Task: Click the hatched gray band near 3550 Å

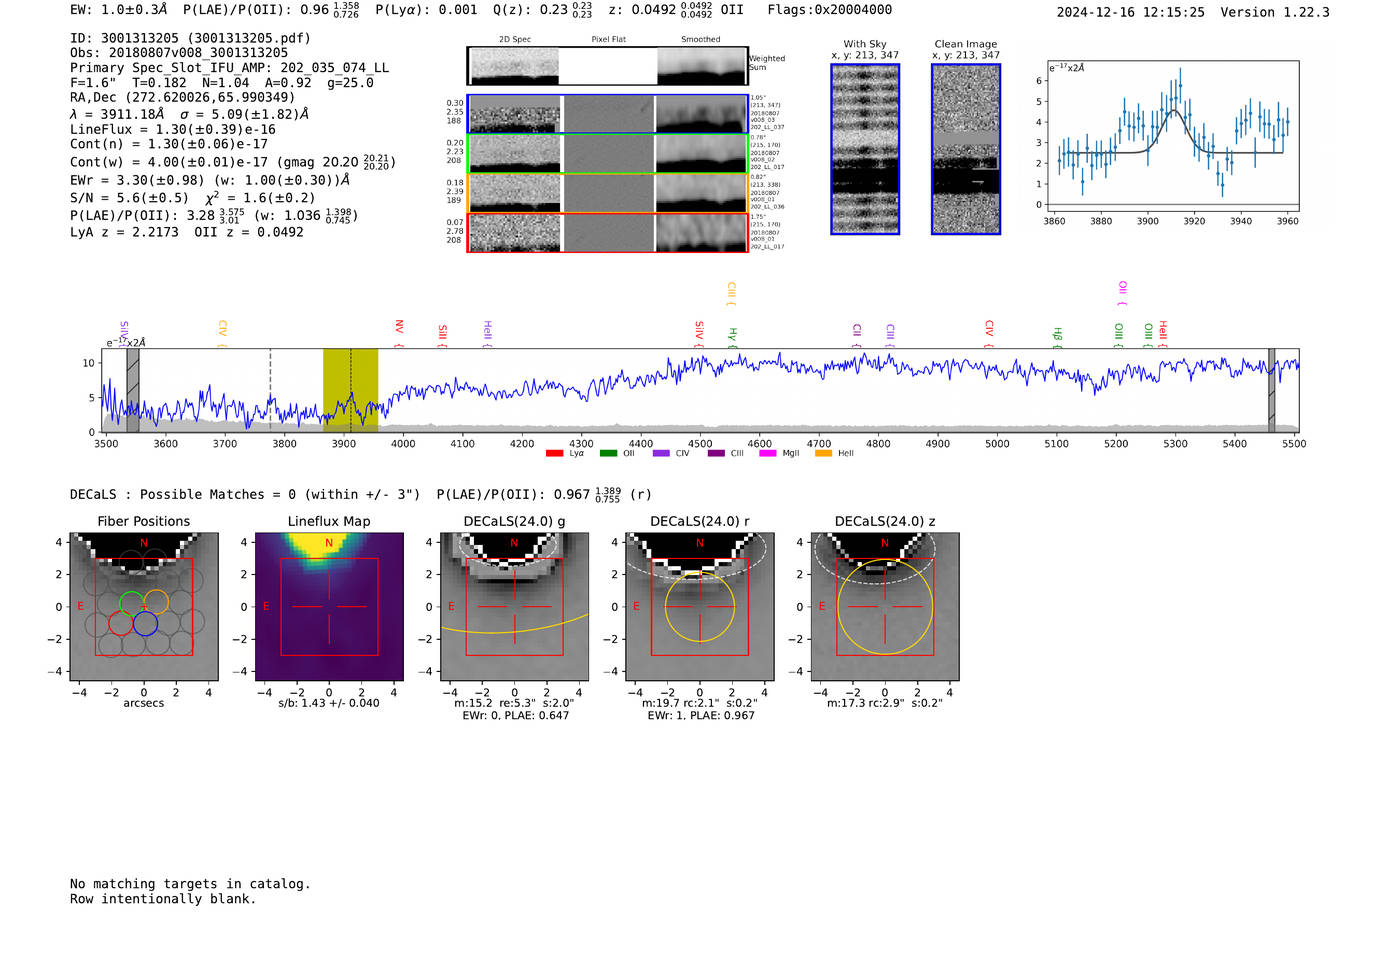Action: coord(133,390)
